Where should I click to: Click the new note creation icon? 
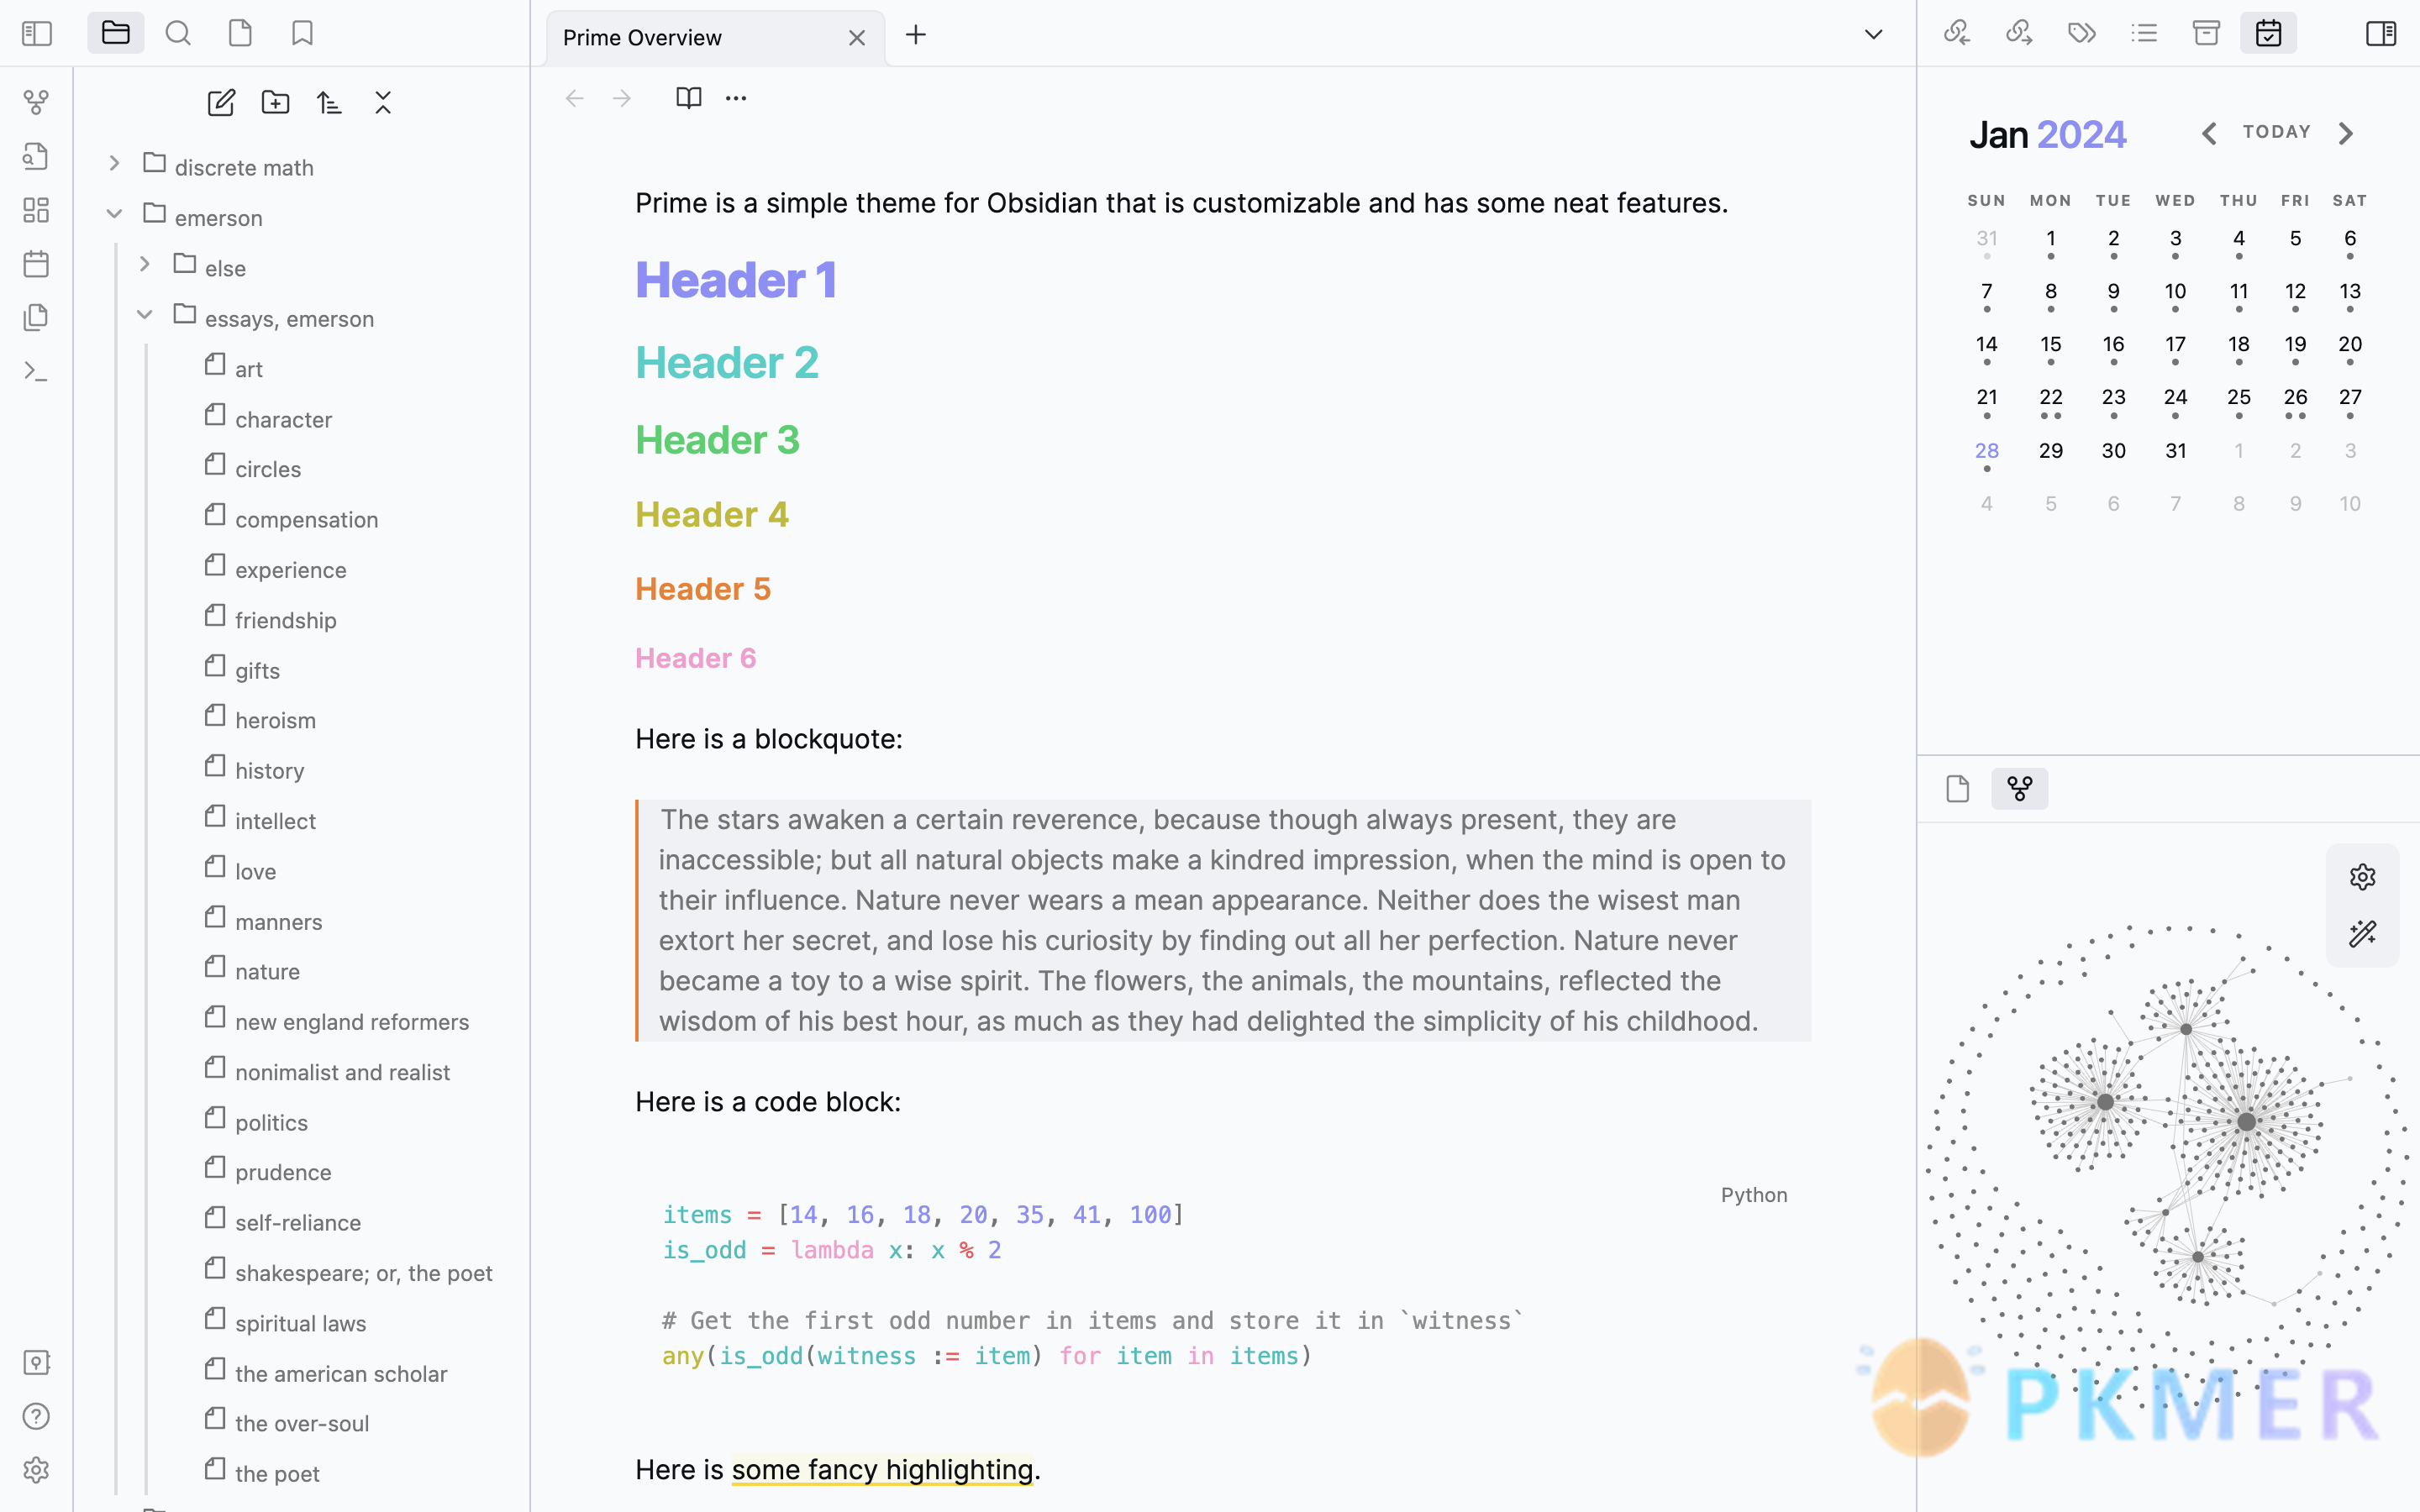(x=219, y=102)
